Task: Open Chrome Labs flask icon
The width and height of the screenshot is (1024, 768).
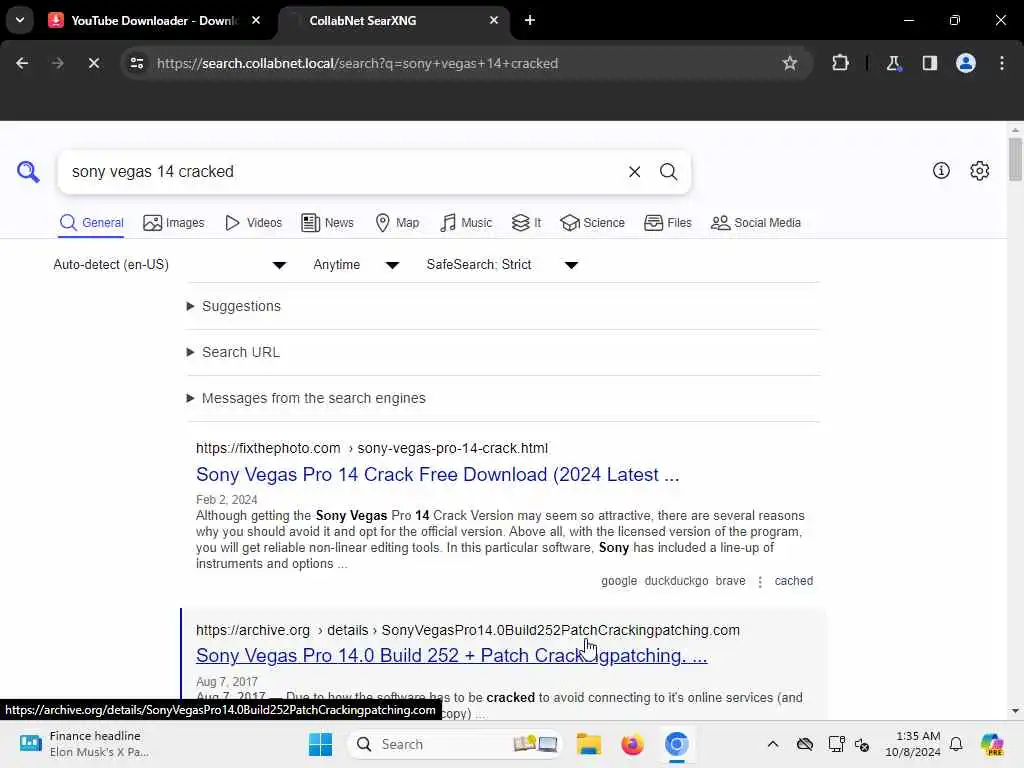Action: [893, 63]
